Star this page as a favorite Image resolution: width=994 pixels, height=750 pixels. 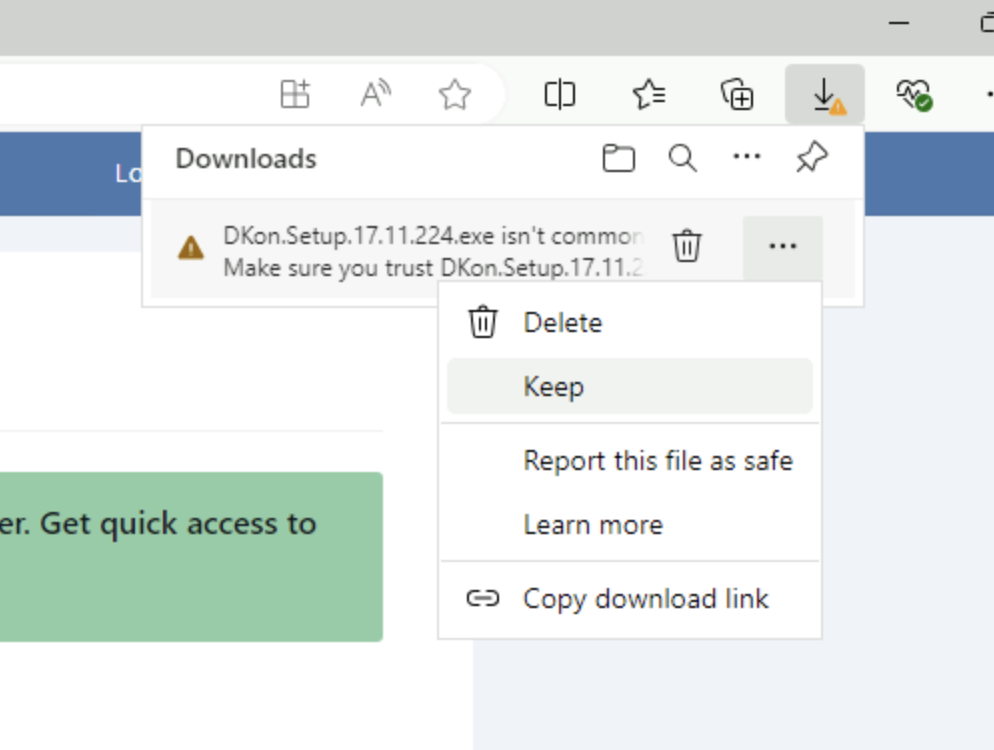coord(455,95)
